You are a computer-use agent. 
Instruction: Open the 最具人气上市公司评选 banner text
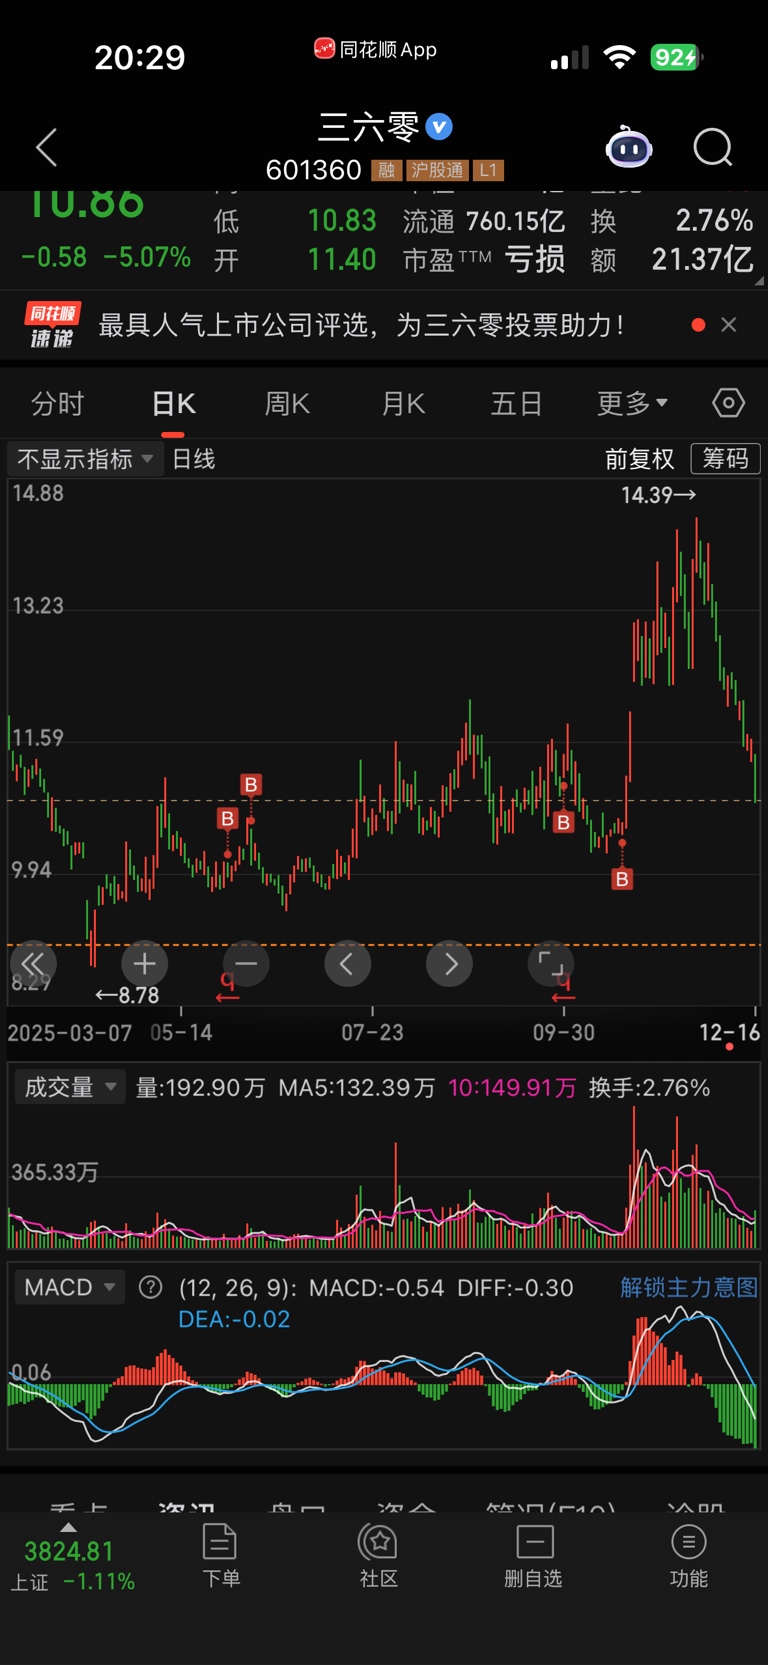(x=361, y=325)
